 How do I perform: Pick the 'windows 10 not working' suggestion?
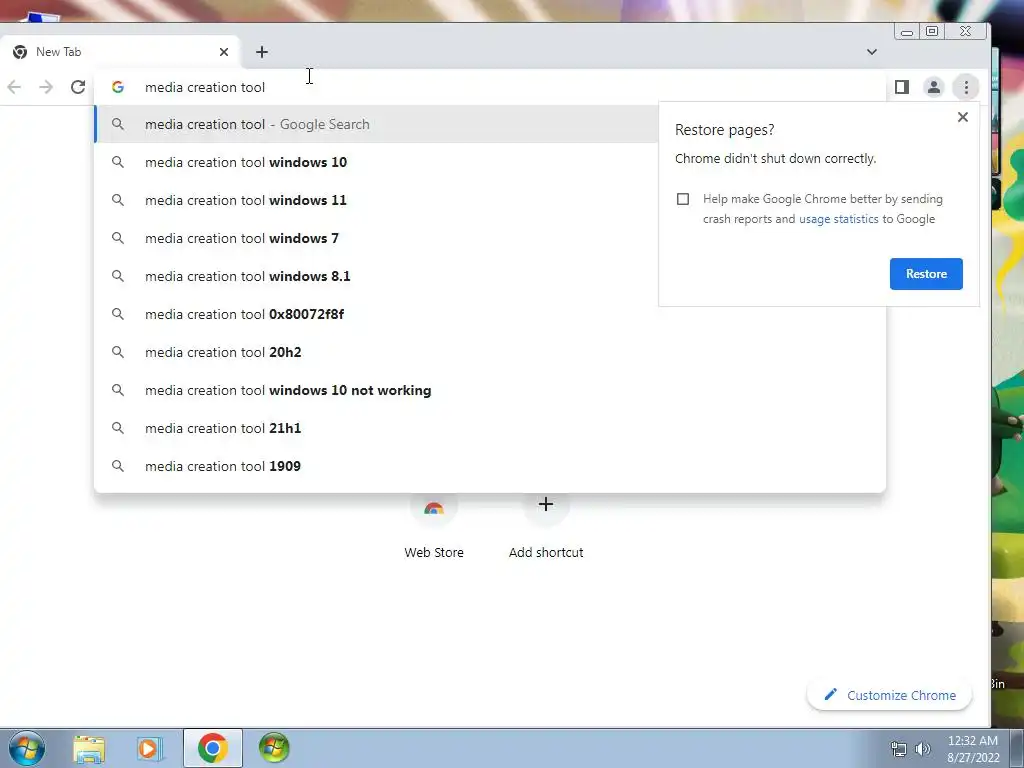pos(490,390)
